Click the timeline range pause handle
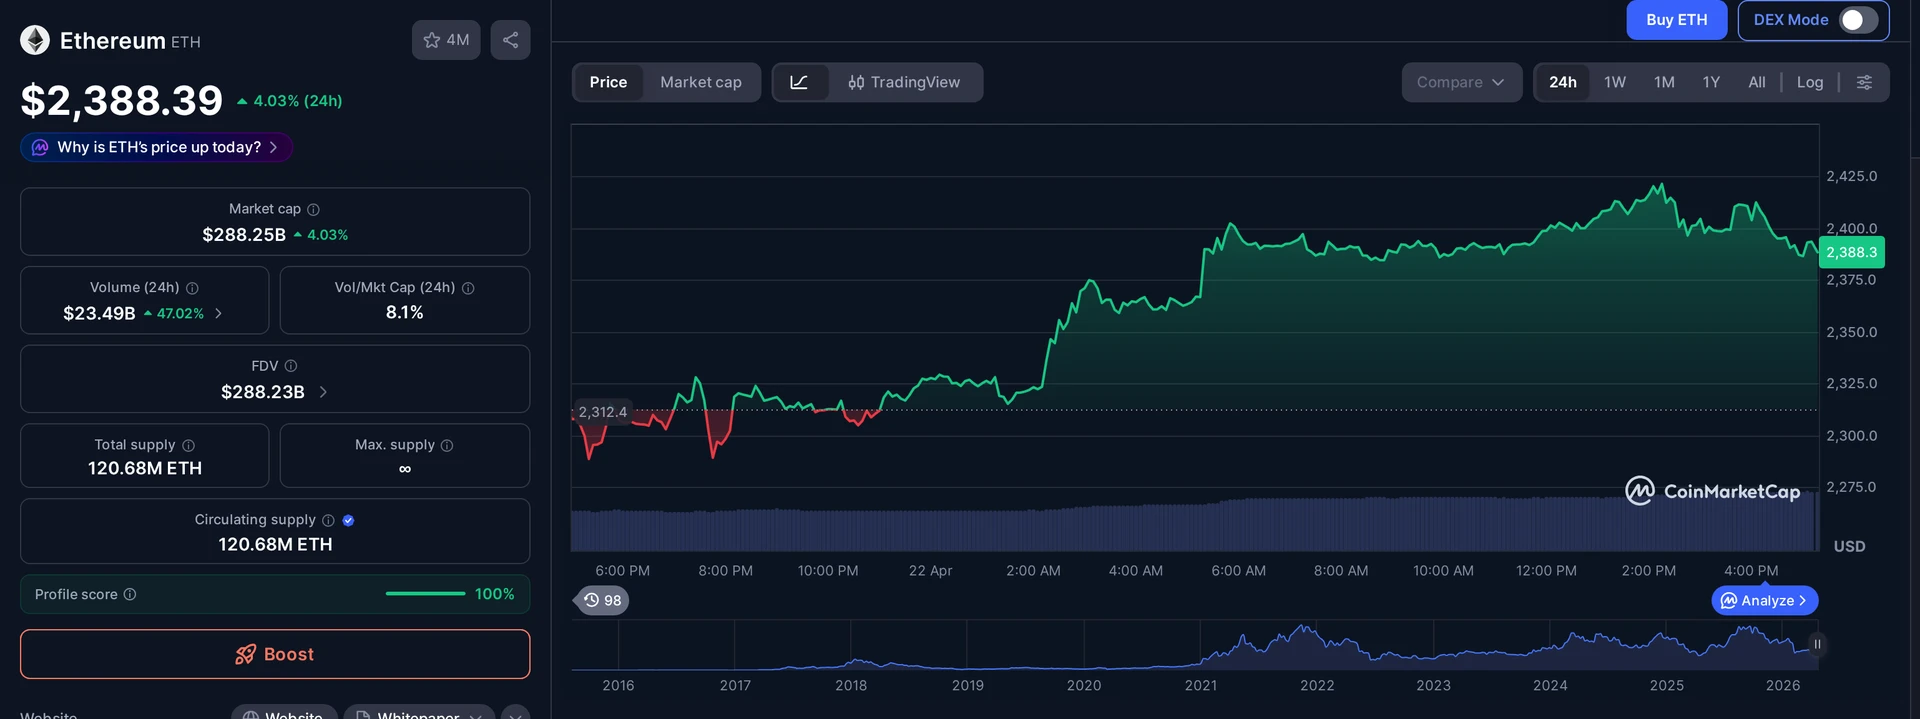1920x719 pixels. pyautogui.click(x=1817, y=644)
